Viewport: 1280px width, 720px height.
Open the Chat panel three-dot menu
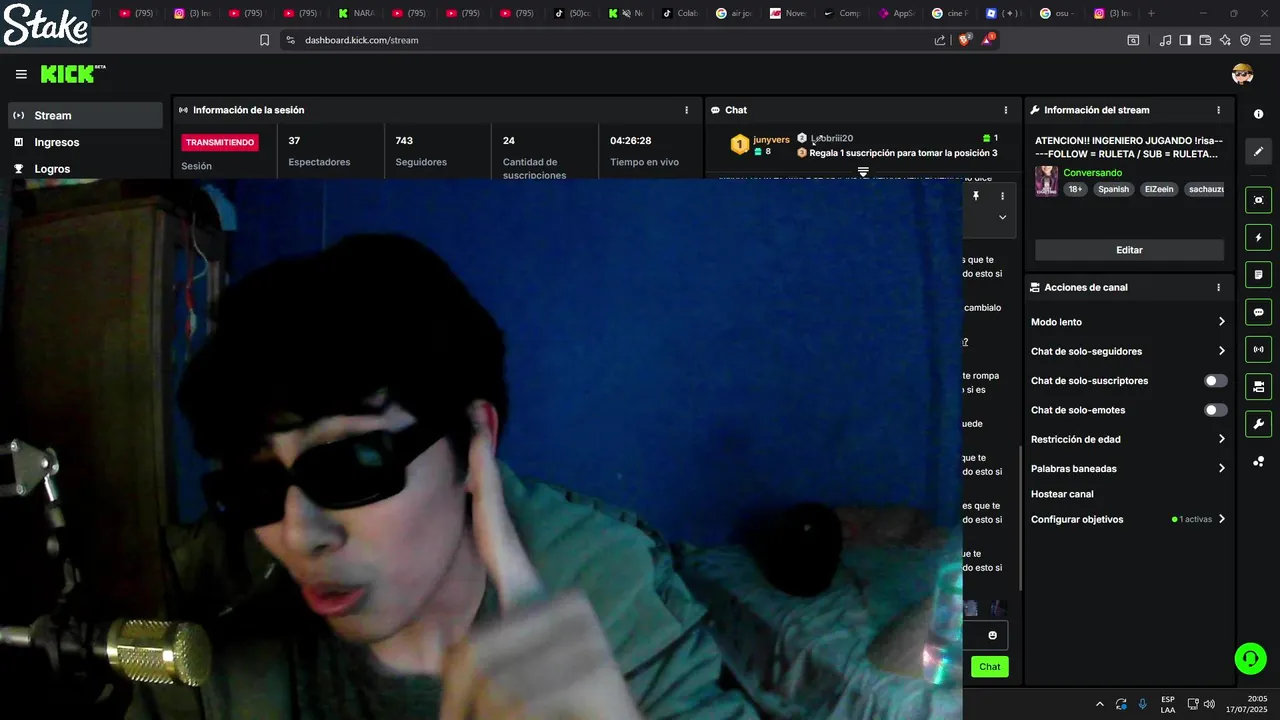click(x=1006, y=110)
